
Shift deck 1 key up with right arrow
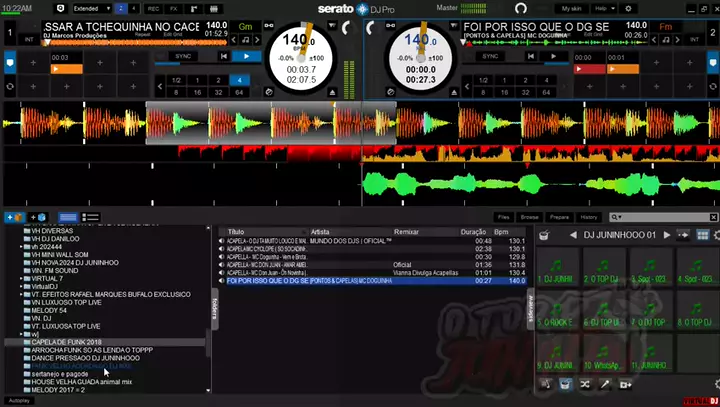(x=257, y=40)
